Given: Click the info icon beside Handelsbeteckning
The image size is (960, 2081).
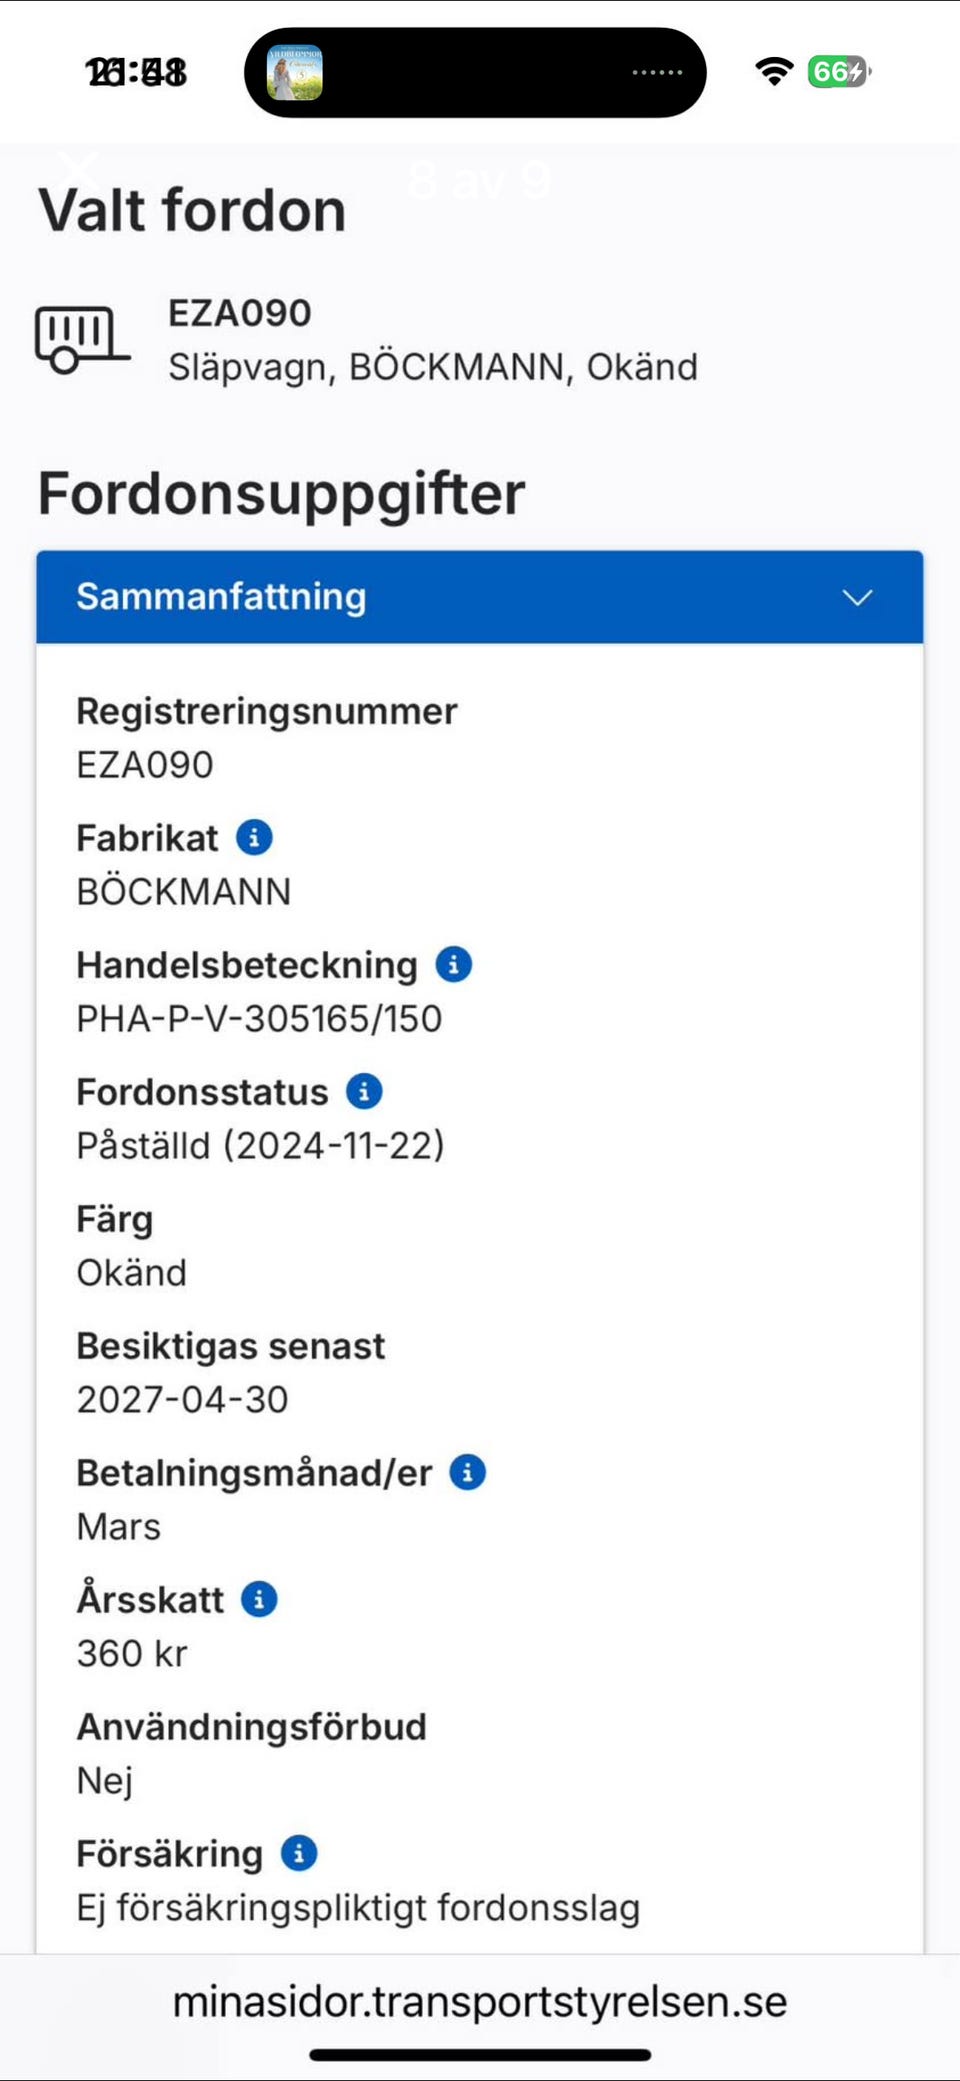Looking at the screenshot, I should (453, 964).
